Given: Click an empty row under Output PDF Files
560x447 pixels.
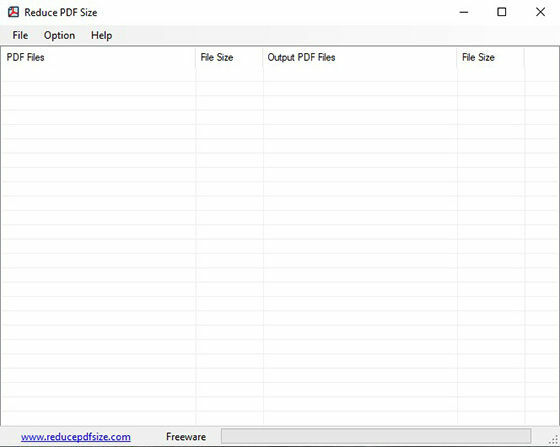Looking at the screenshot, I should point(360,74).
